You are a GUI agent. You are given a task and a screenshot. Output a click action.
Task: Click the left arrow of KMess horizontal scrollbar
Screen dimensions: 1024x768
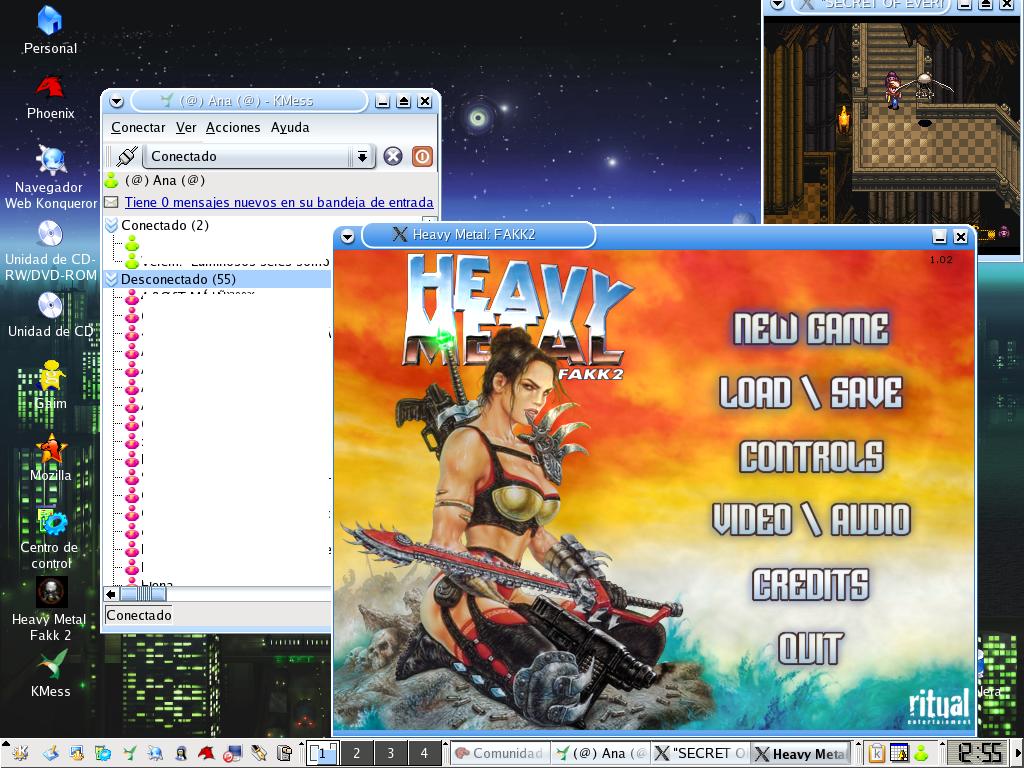click(111, 594)
